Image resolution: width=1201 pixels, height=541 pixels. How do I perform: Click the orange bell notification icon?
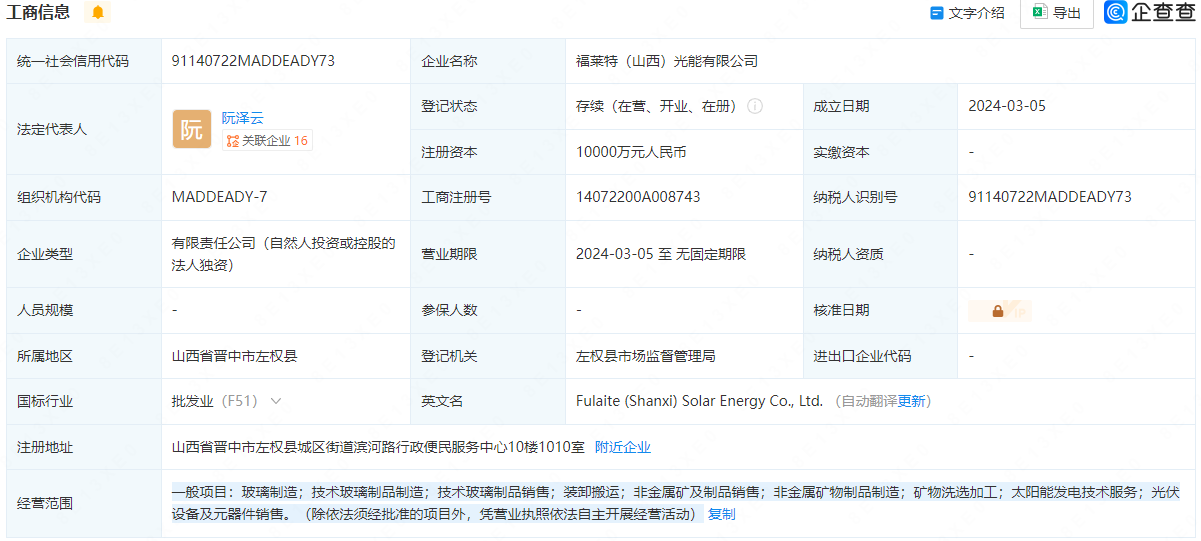pos(97,13)
